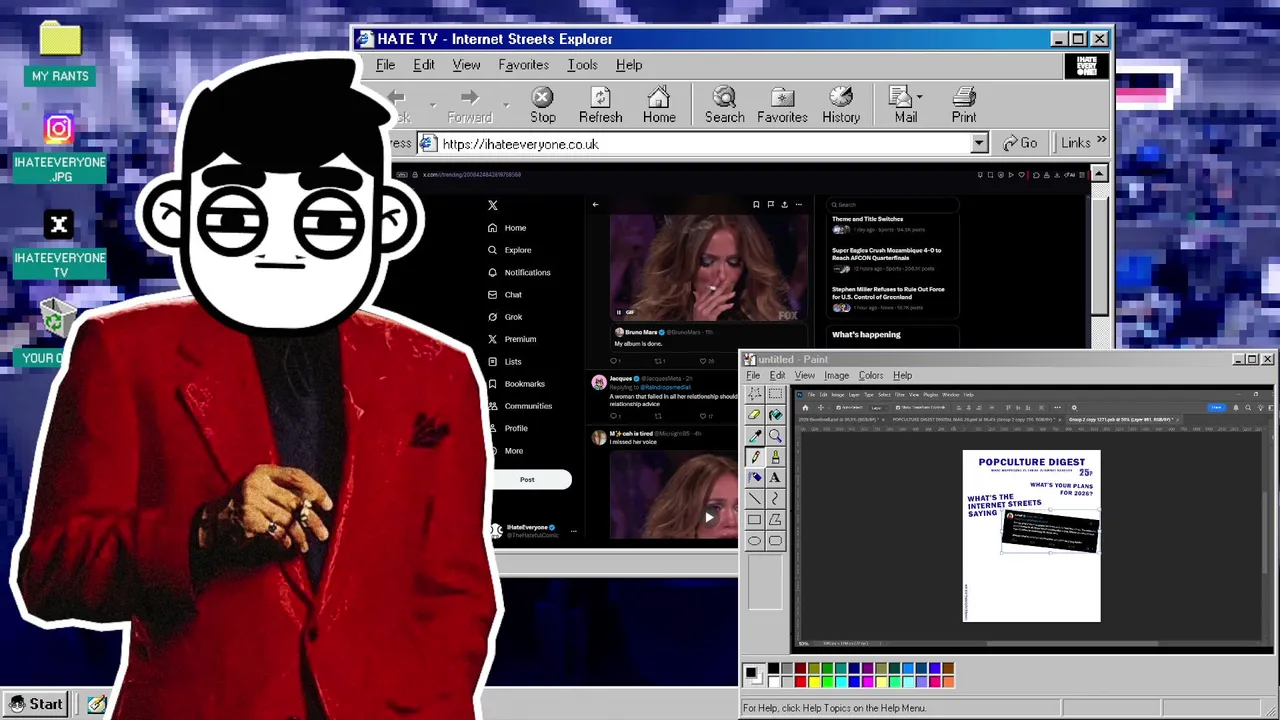Select the rectangular Select tool in Paint

click(x=775, y=393)
